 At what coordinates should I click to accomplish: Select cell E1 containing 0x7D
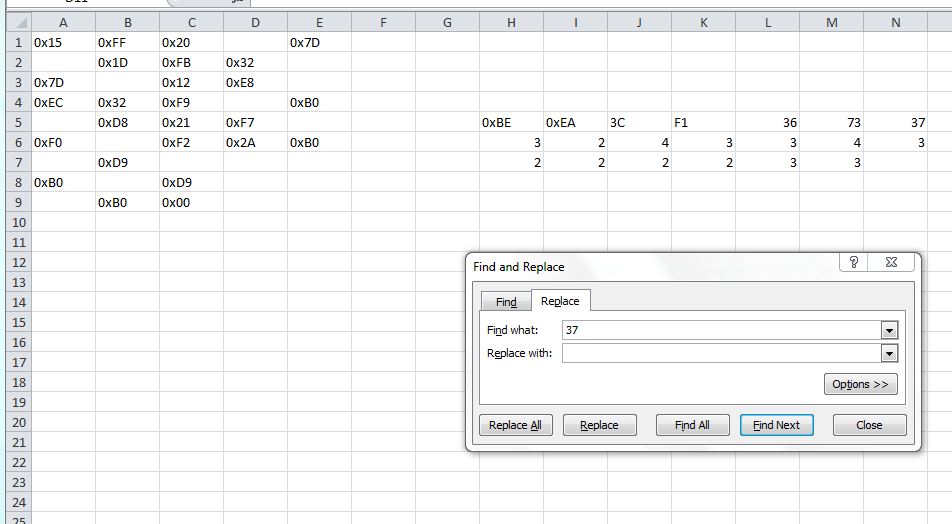[x=319, y=43]
